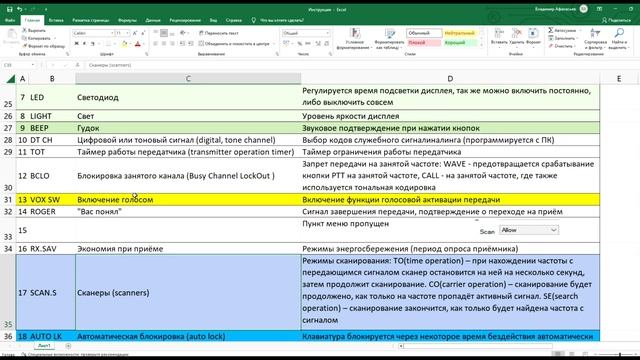Switch to Разметка страницы tab
This screenshot has height=360, width=640.
click(x=91, y=20)
